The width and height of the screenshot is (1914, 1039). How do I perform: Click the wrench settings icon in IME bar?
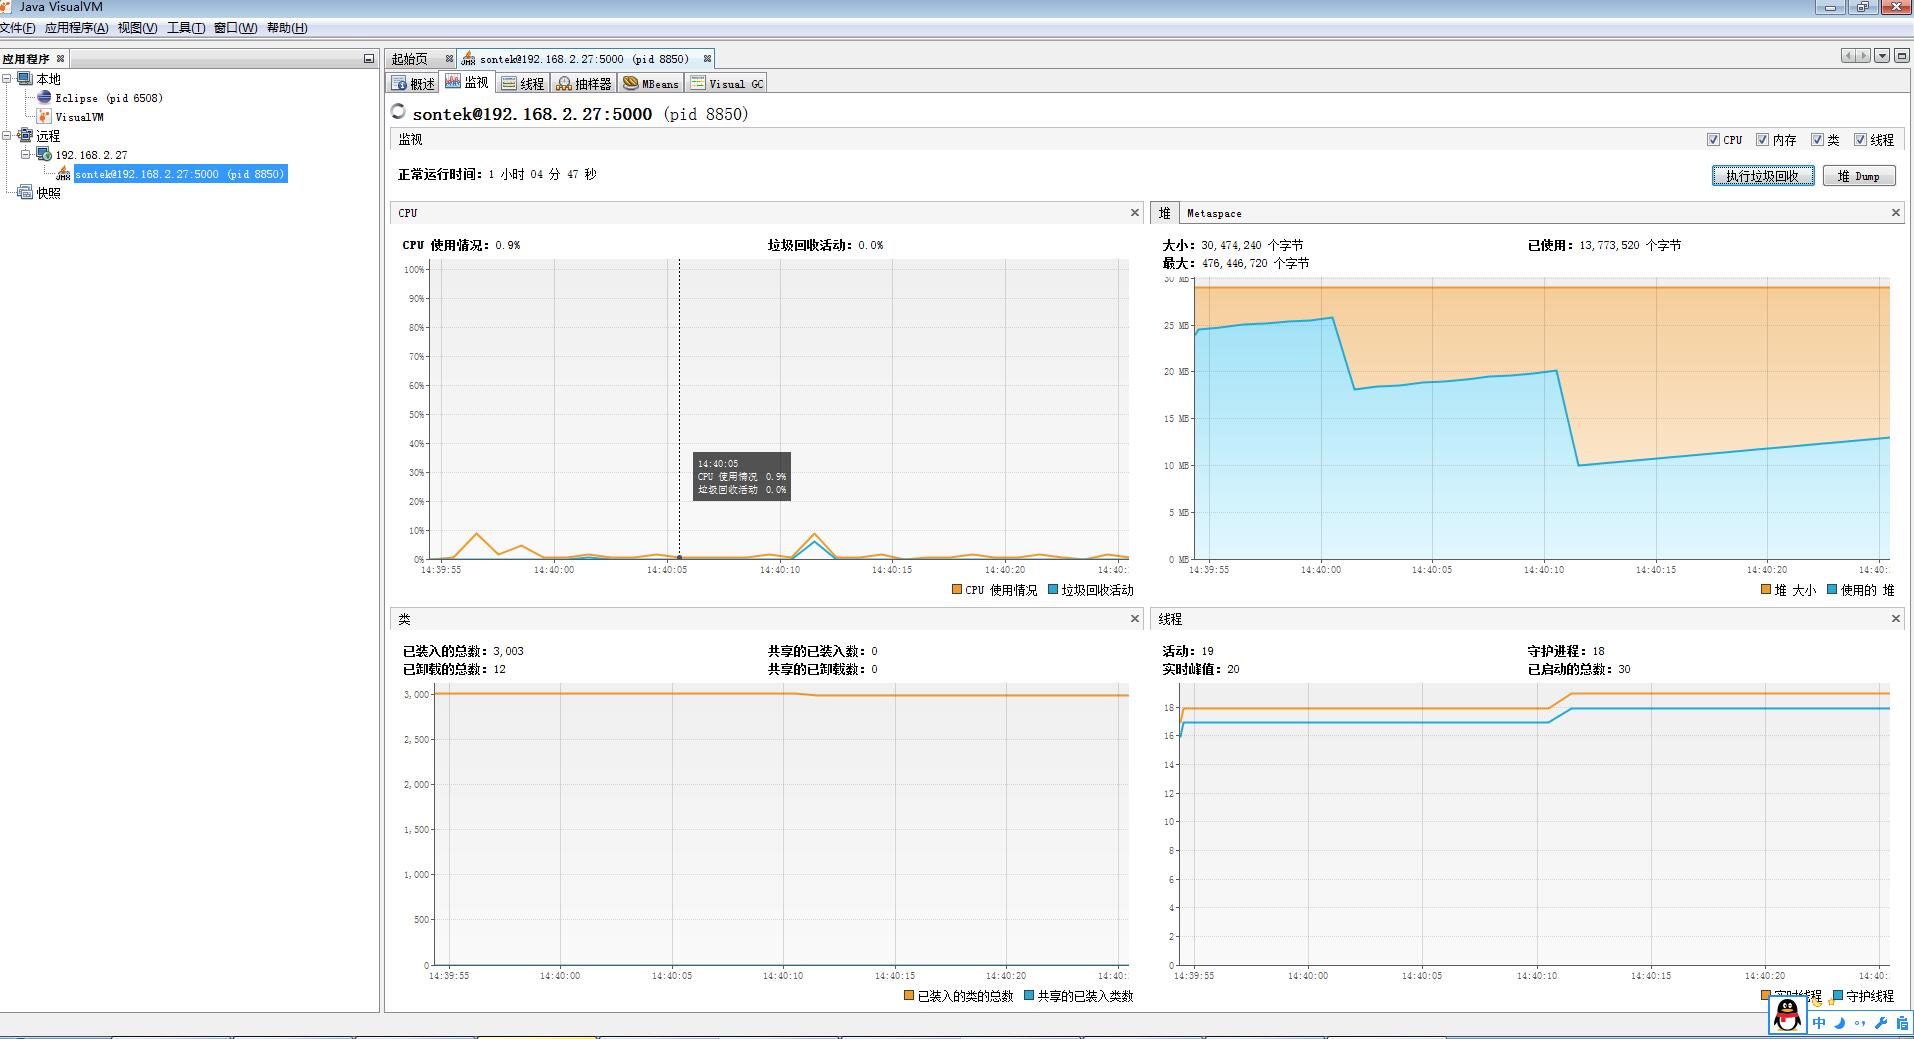(1880, 1022)
